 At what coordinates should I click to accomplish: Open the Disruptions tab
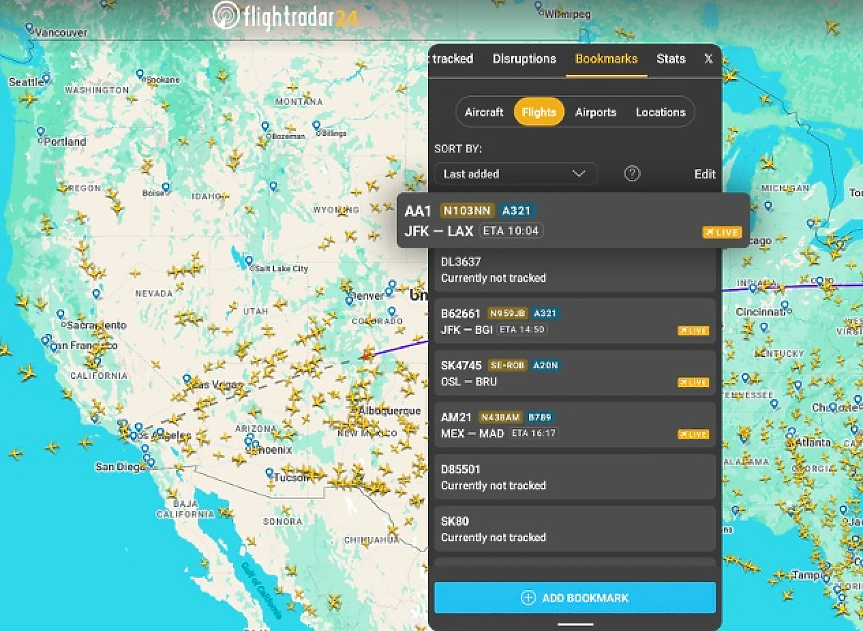point(523,58)
